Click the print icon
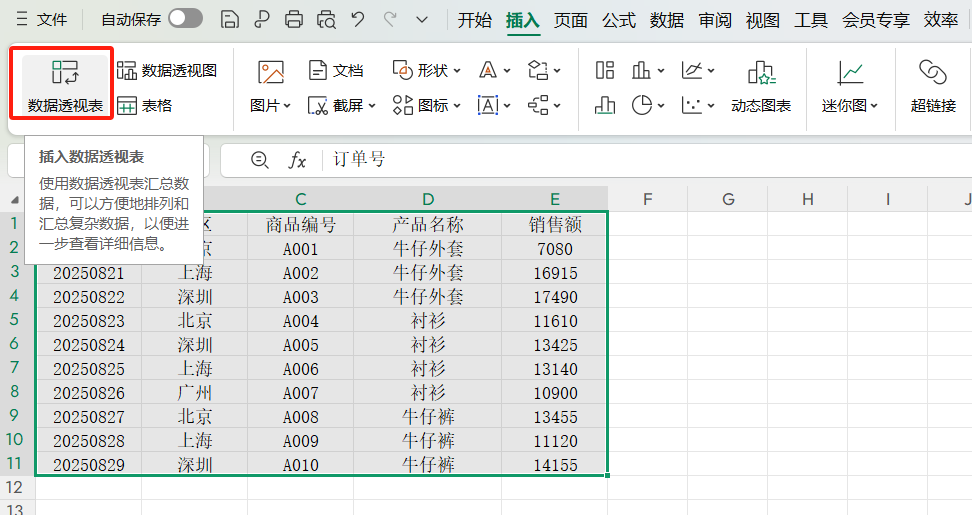 [294, 19]
